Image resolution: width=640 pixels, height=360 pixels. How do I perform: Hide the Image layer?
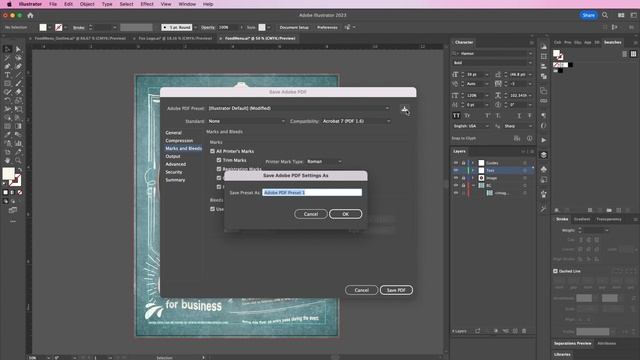tap(456, 178)
